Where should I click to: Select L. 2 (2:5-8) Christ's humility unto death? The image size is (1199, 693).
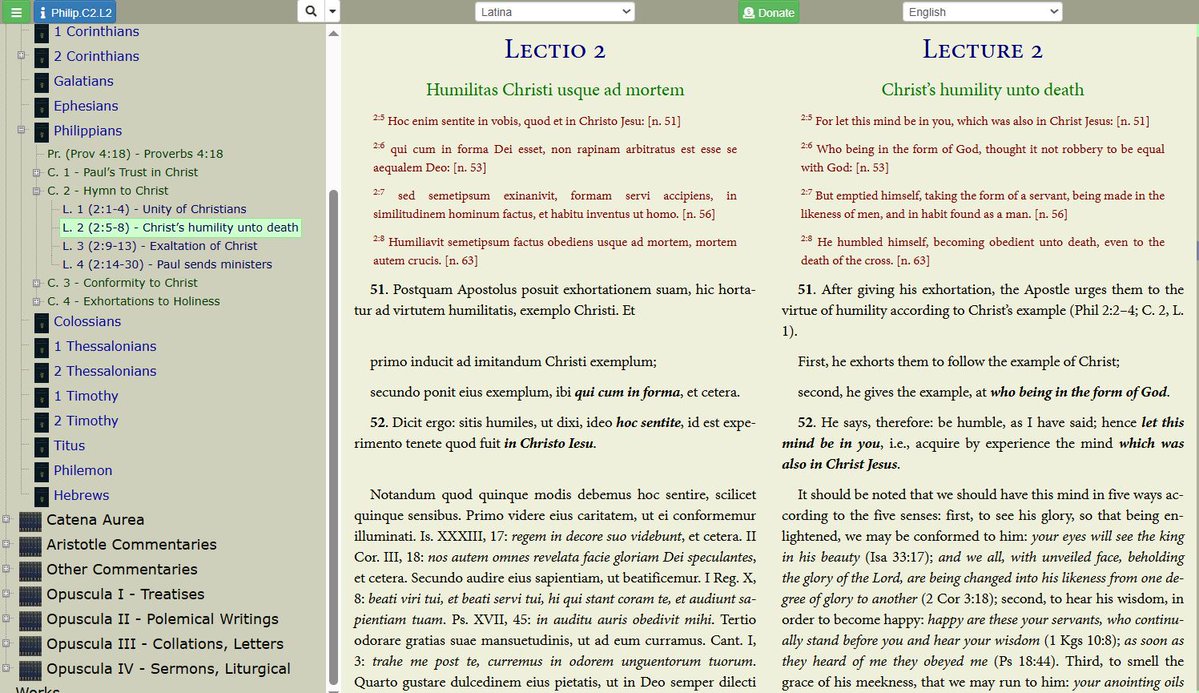tap(180, 227)
